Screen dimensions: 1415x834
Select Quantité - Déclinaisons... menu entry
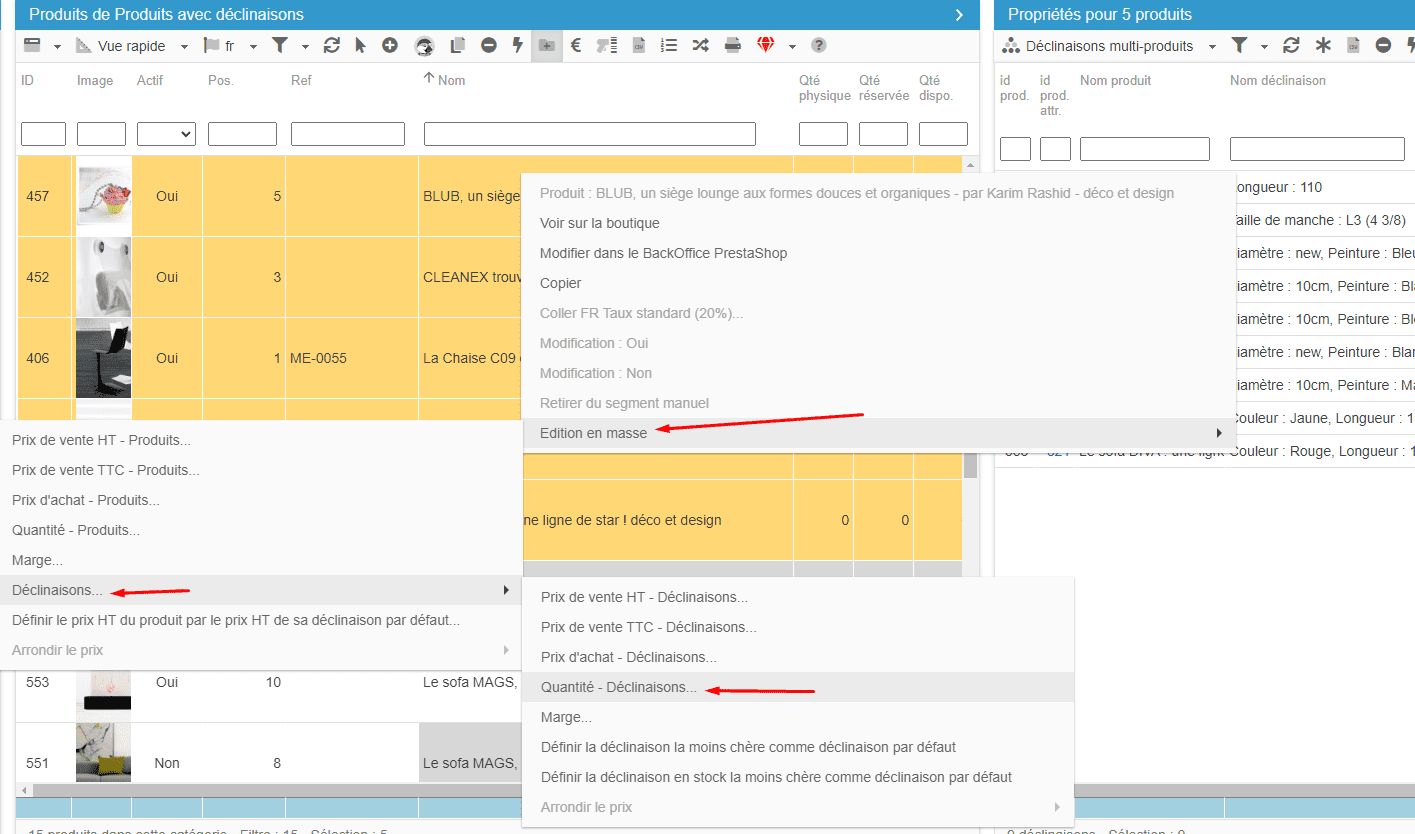[x=618, y=687]
